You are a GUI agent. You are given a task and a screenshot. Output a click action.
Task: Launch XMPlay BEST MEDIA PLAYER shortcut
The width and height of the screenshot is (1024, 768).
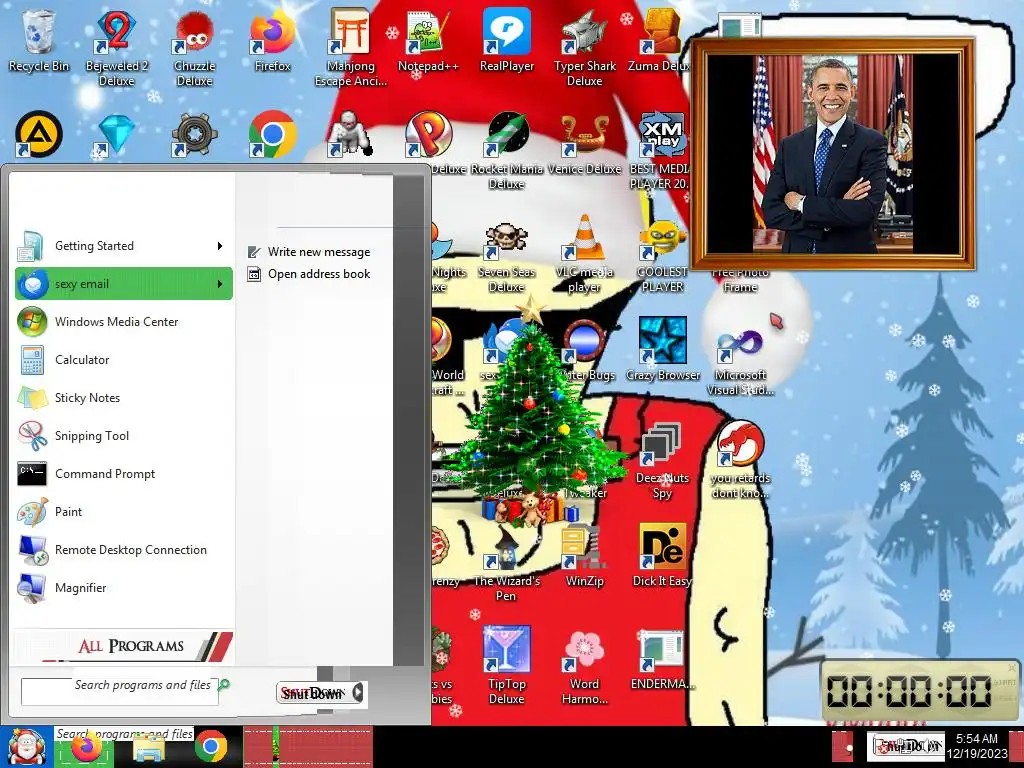click(x=661, y=152)
